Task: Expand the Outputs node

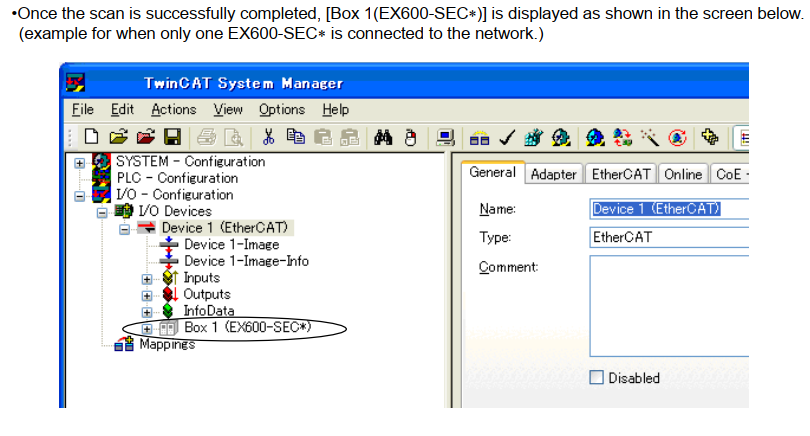Action: coord(147,295)
